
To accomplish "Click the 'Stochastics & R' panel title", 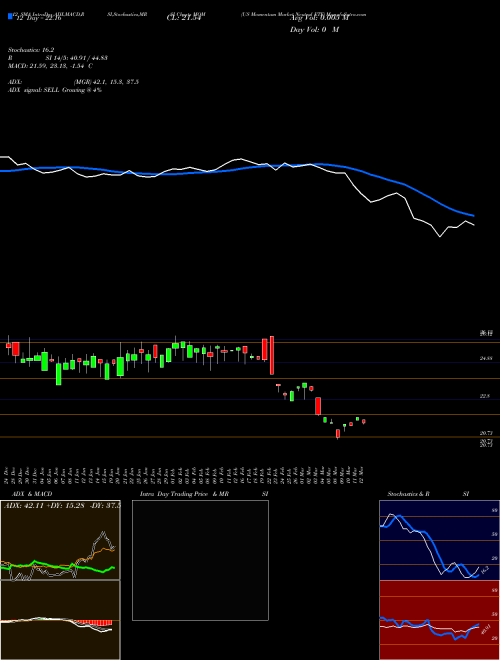I will 408,494.
